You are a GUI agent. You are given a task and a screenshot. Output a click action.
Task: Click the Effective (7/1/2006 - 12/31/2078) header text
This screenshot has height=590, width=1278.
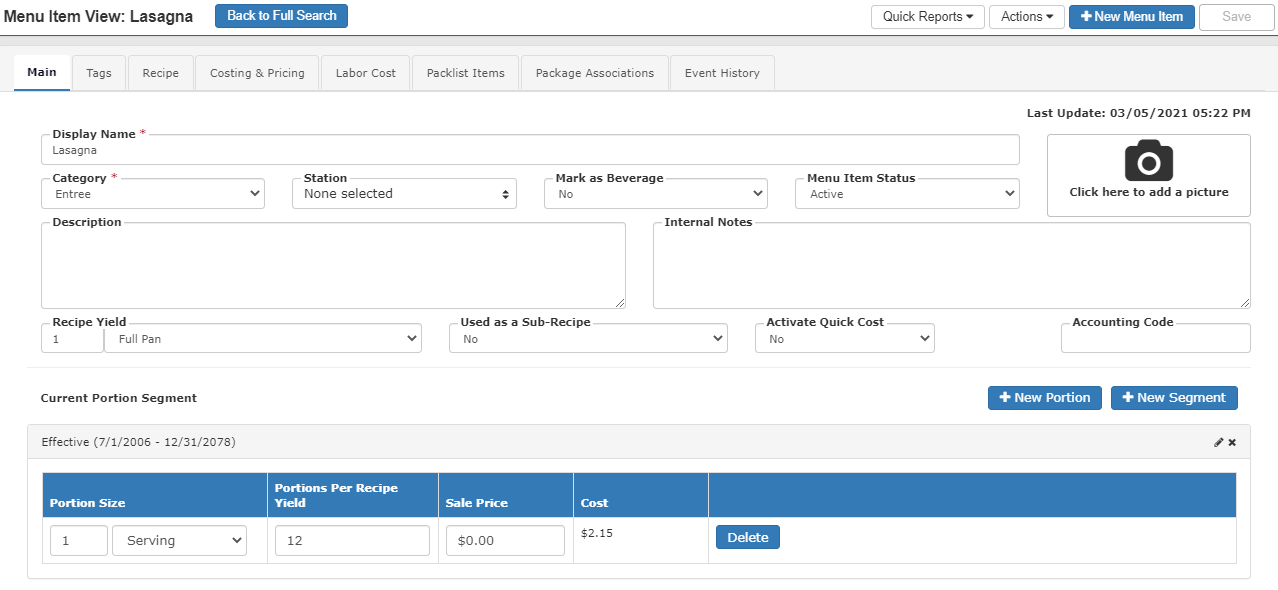click(x=139, y=442)
